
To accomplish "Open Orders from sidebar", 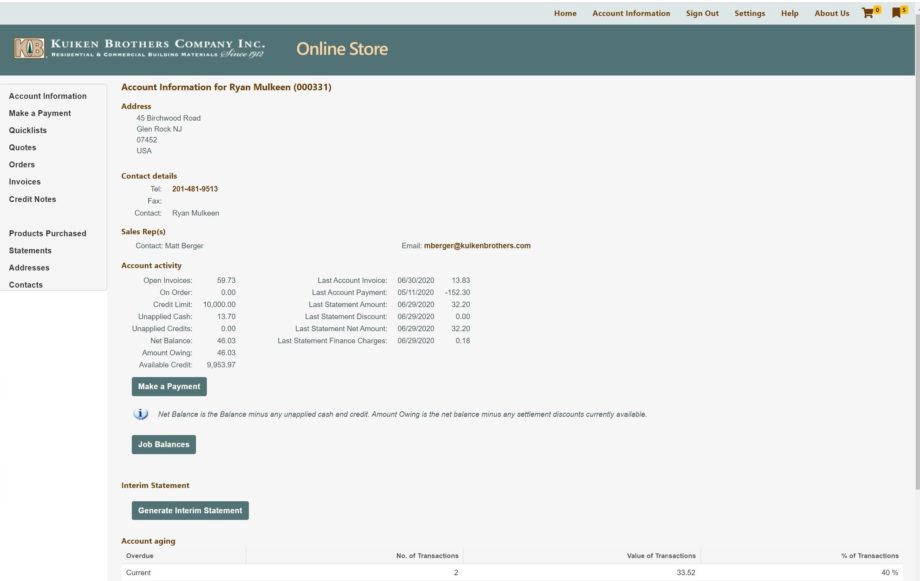I will point(22,164).
